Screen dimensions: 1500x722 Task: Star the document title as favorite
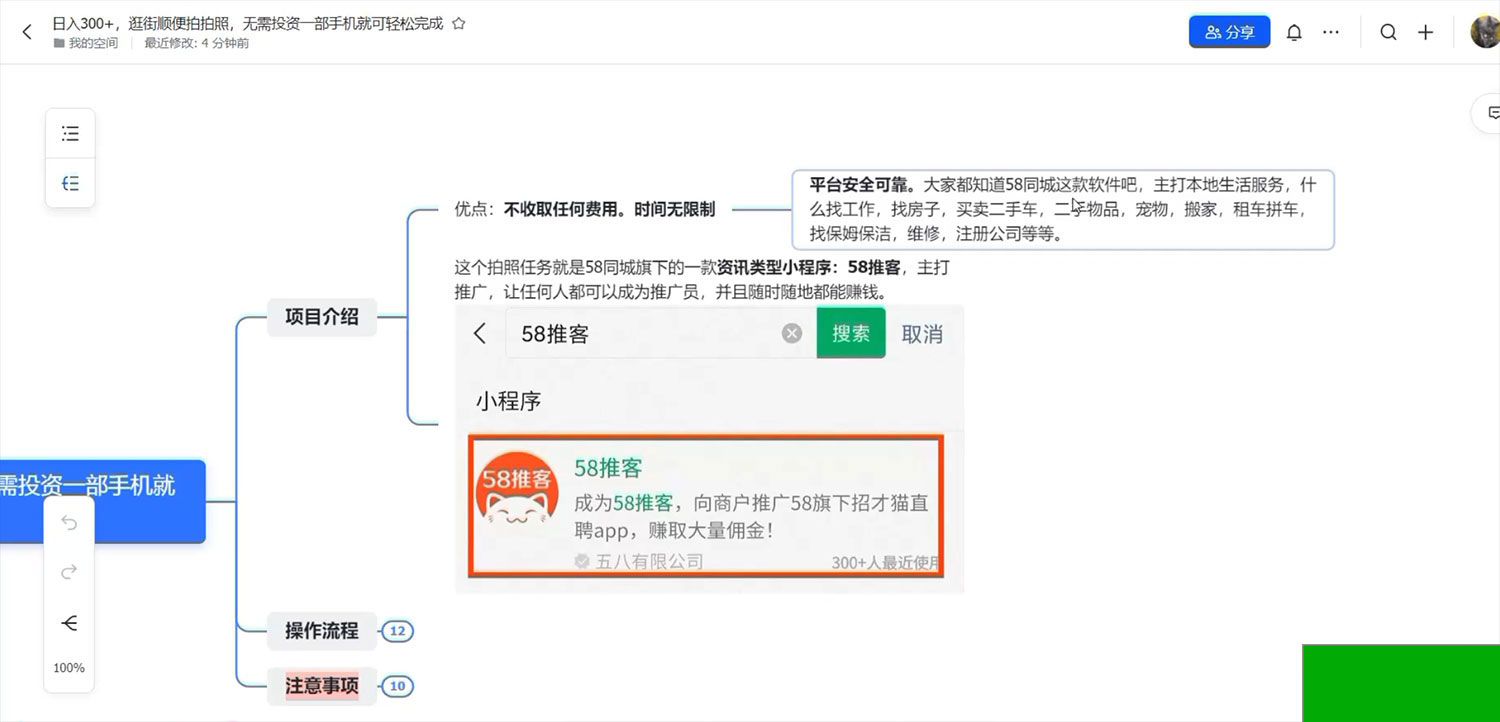pyautogui.click(x=459, y=23)
